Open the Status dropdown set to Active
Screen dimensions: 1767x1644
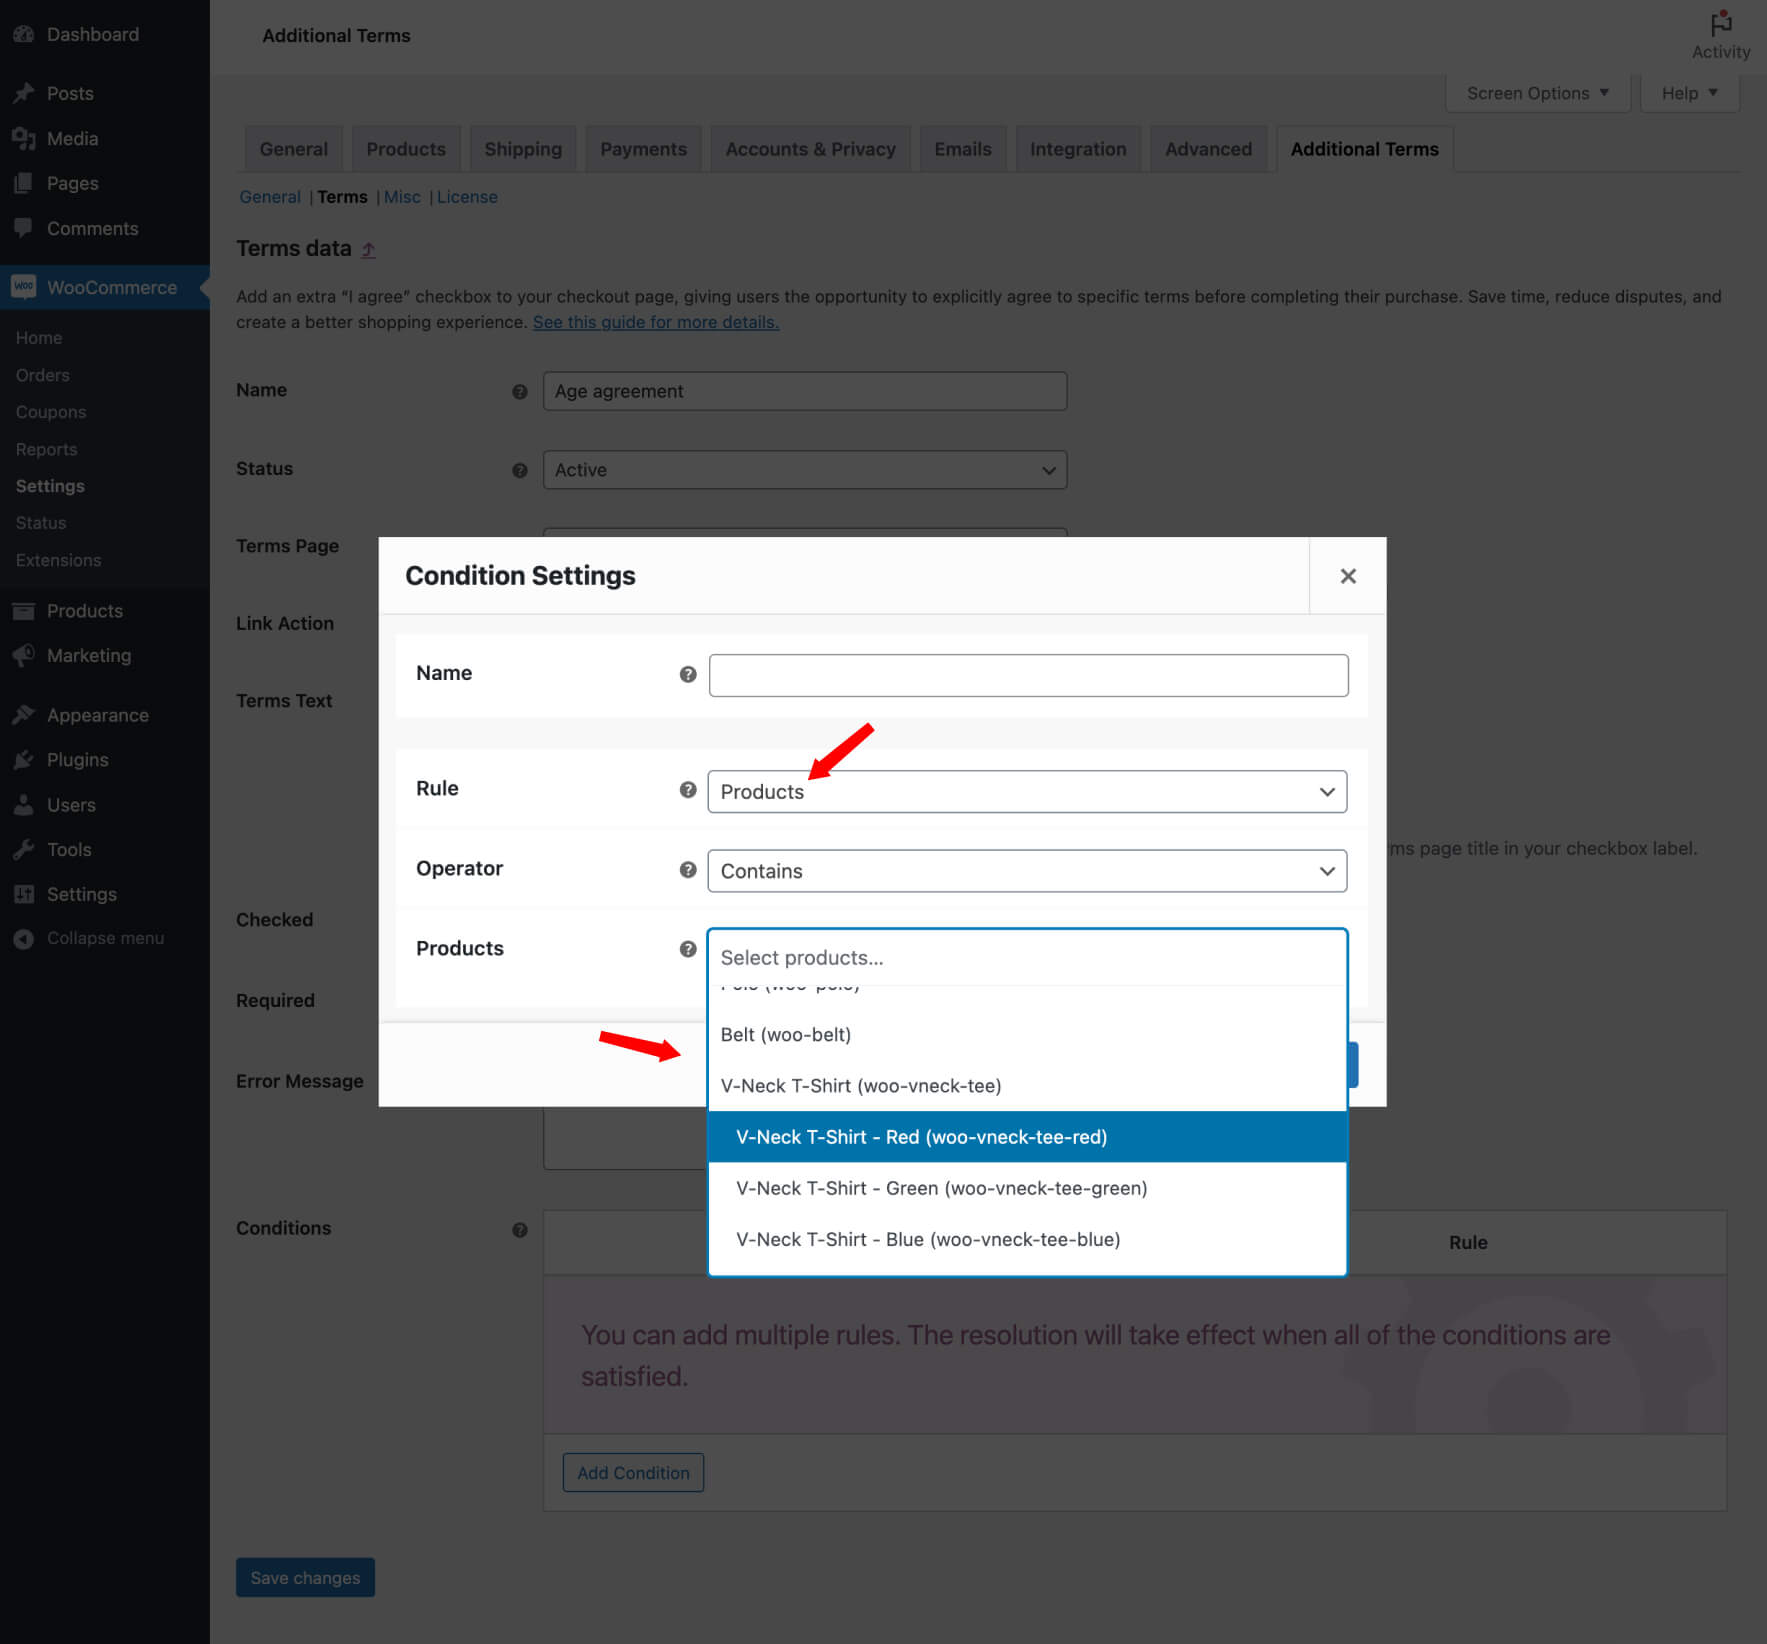tap(805, 470)
